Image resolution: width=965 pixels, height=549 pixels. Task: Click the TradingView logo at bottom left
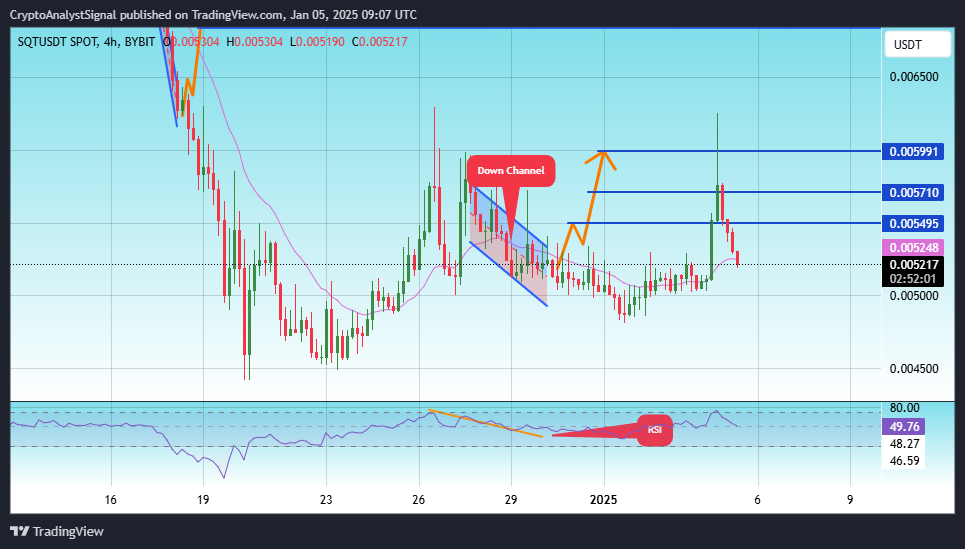57,531
